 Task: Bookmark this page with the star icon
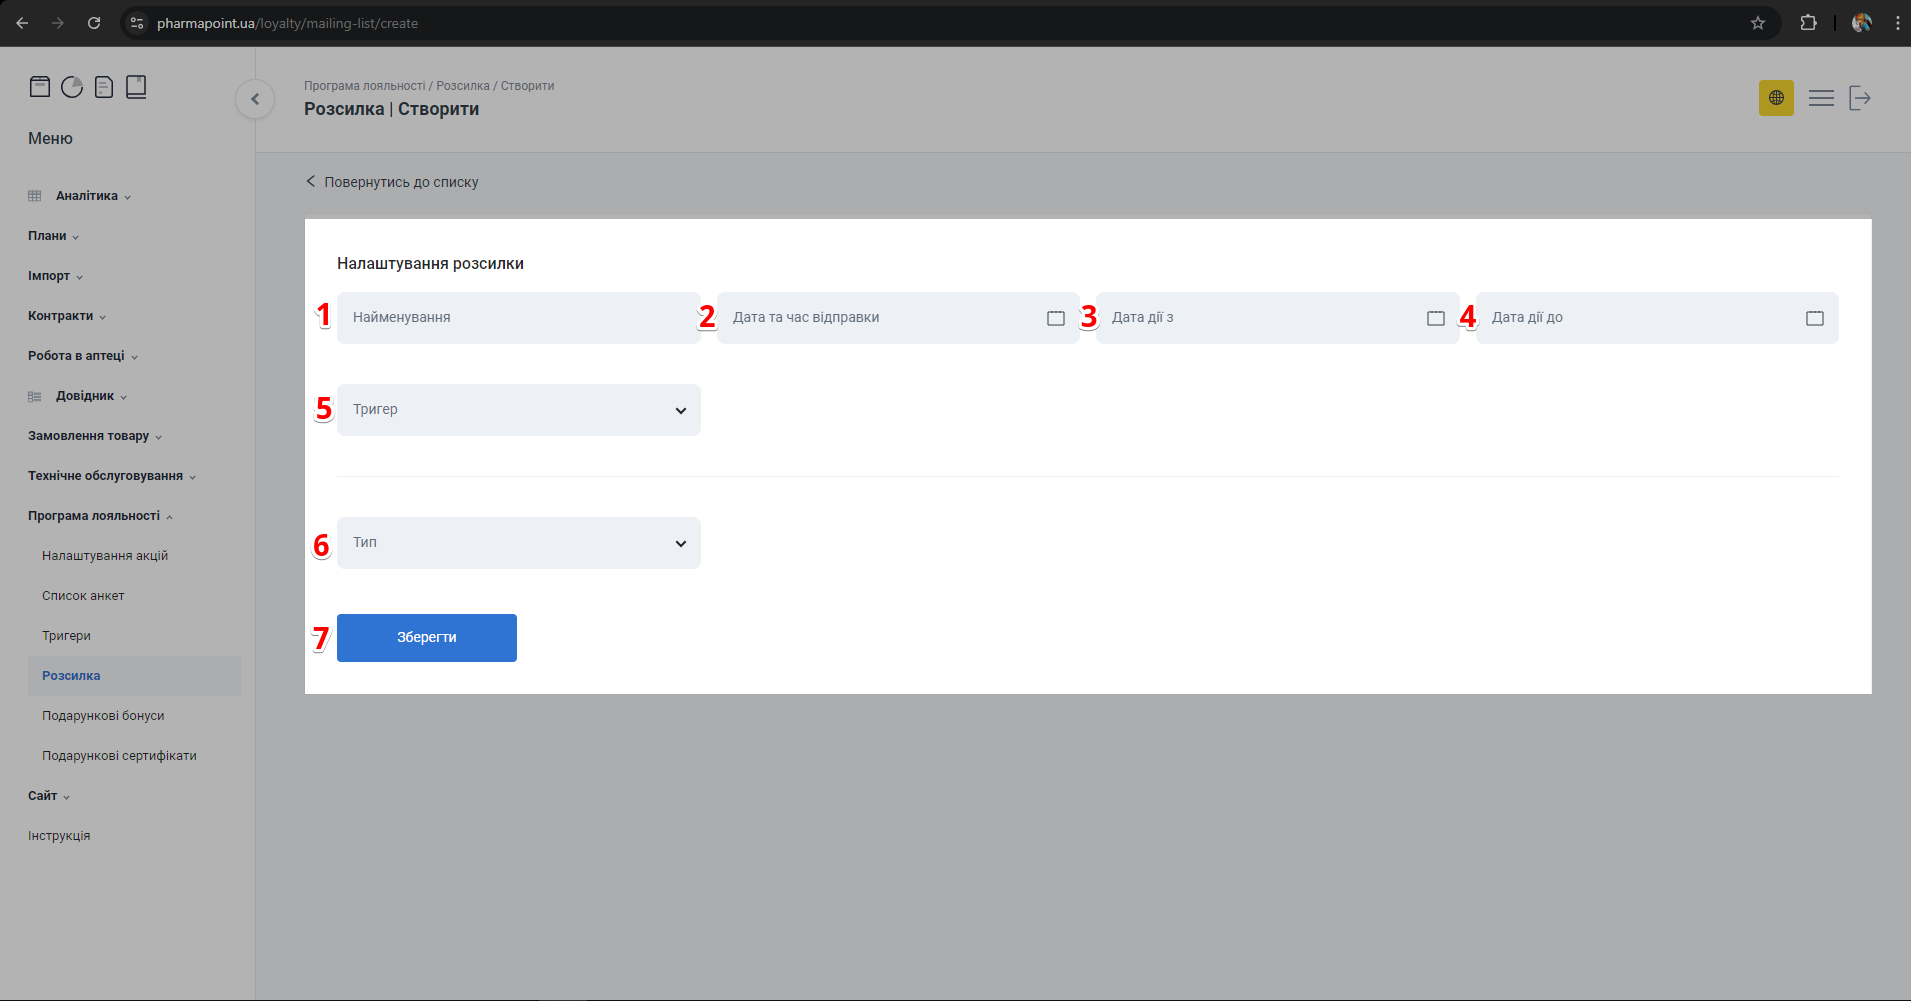[x=1757, y=23]
